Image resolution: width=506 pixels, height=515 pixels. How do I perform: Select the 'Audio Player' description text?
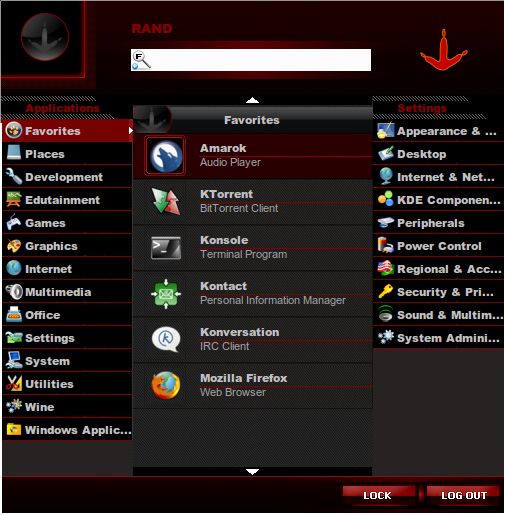(x=230, y=162)
